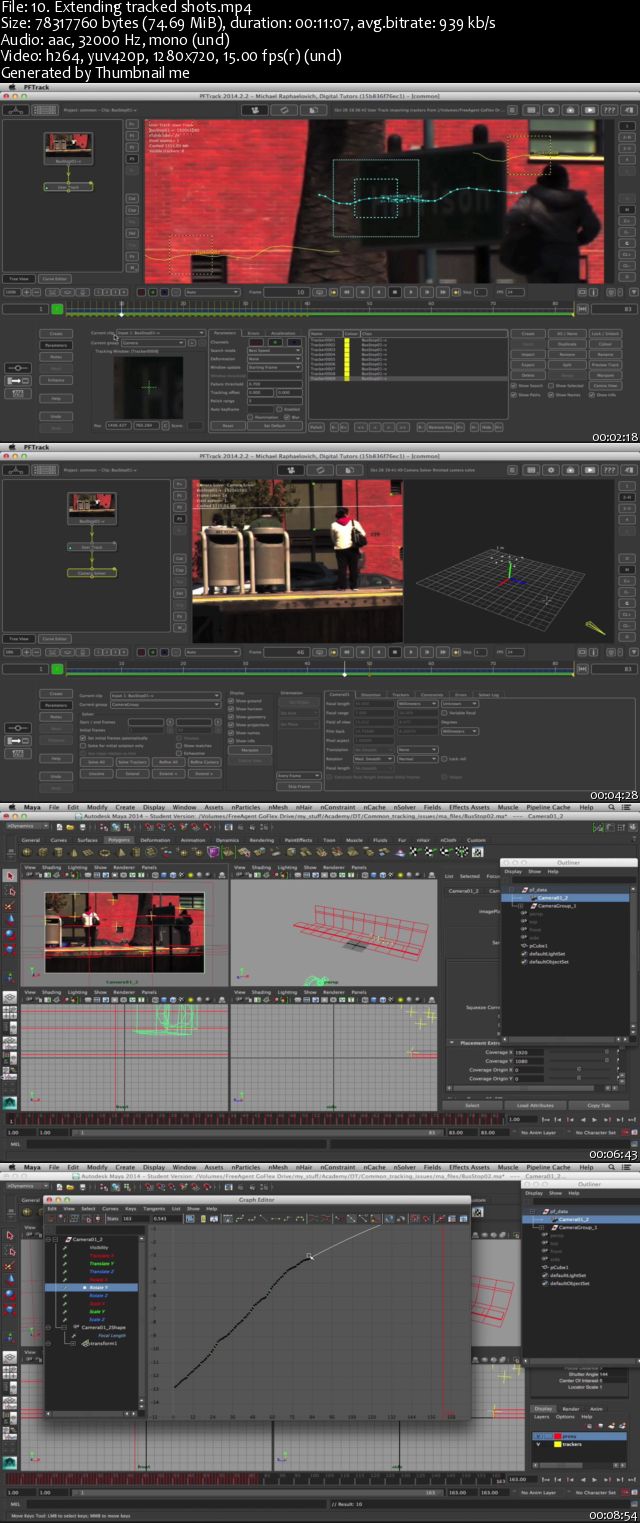This screenshot has height=1523, width=640.
Task: Open Window update Starting Frame dropdown, 02:18
Action: click(275, 367)
